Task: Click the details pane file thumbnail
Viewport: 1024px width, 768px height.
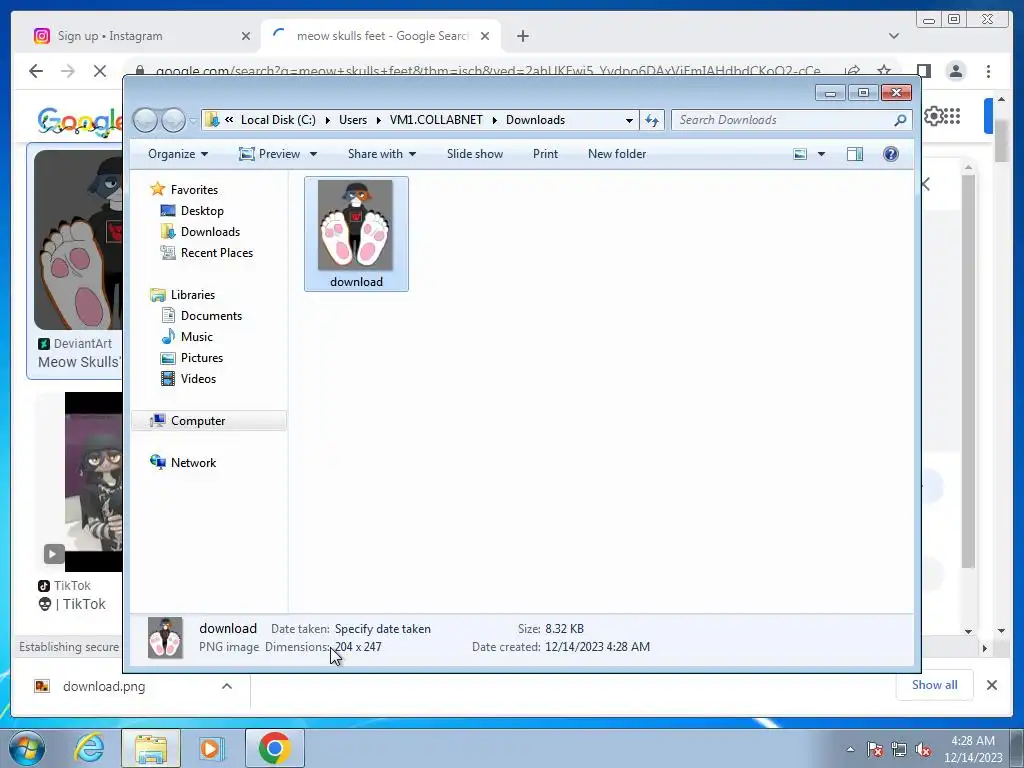Action: pyautogui.click(x=165, y=637)
